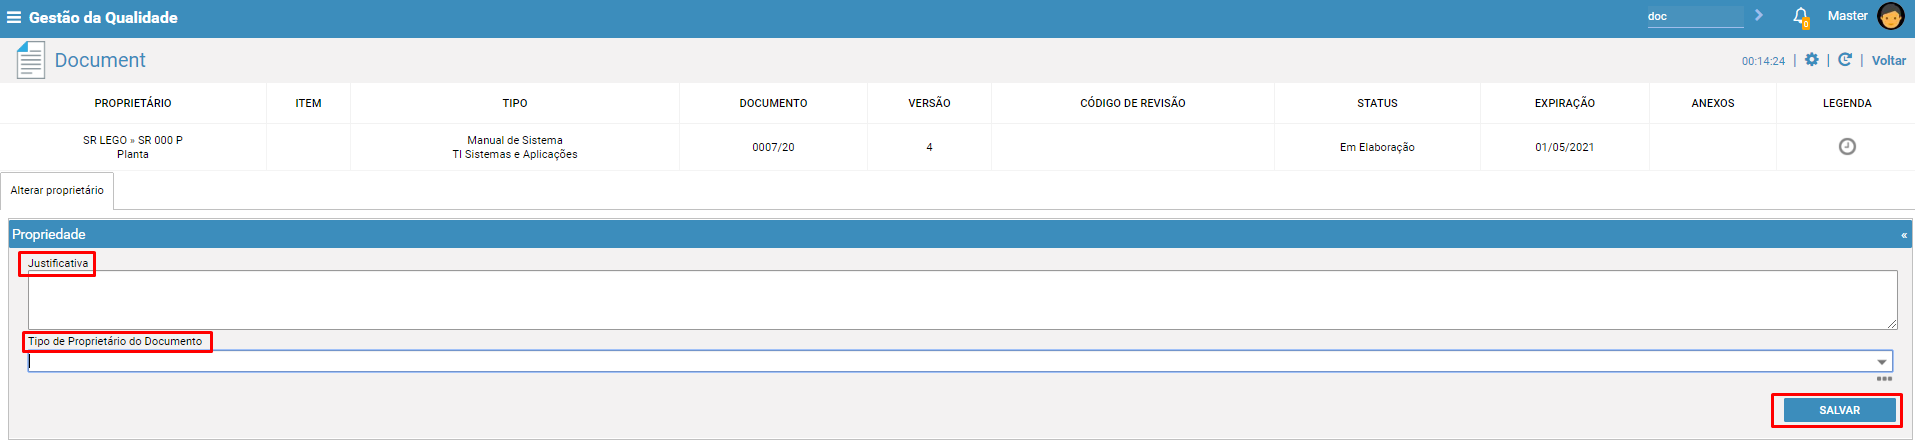This screenshot has height=448, width=1915.
Task: Focus the doc search field
Action: [1695, 16]
